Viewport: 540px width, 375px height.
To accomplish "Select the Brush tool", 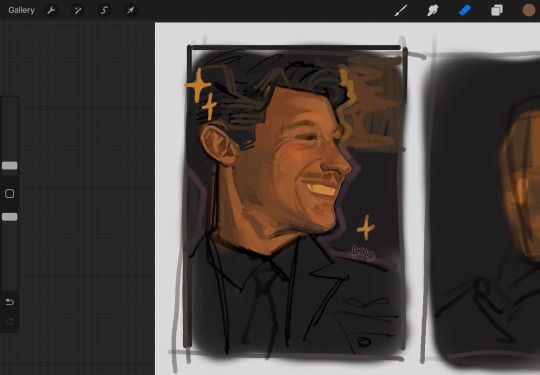I will coord(401,10).
